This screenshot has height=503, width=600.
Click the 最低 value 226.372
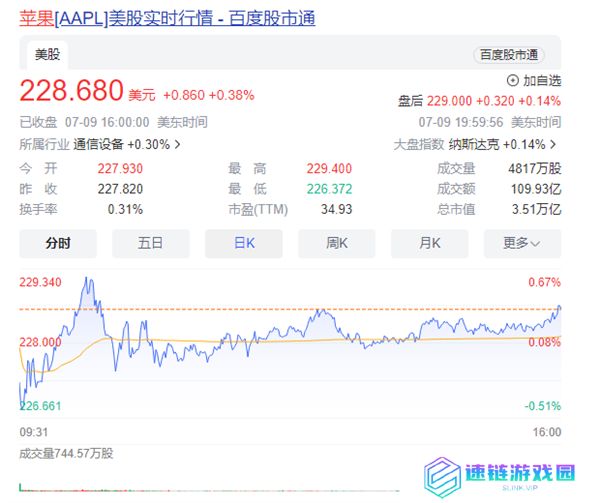click(329, 189)
